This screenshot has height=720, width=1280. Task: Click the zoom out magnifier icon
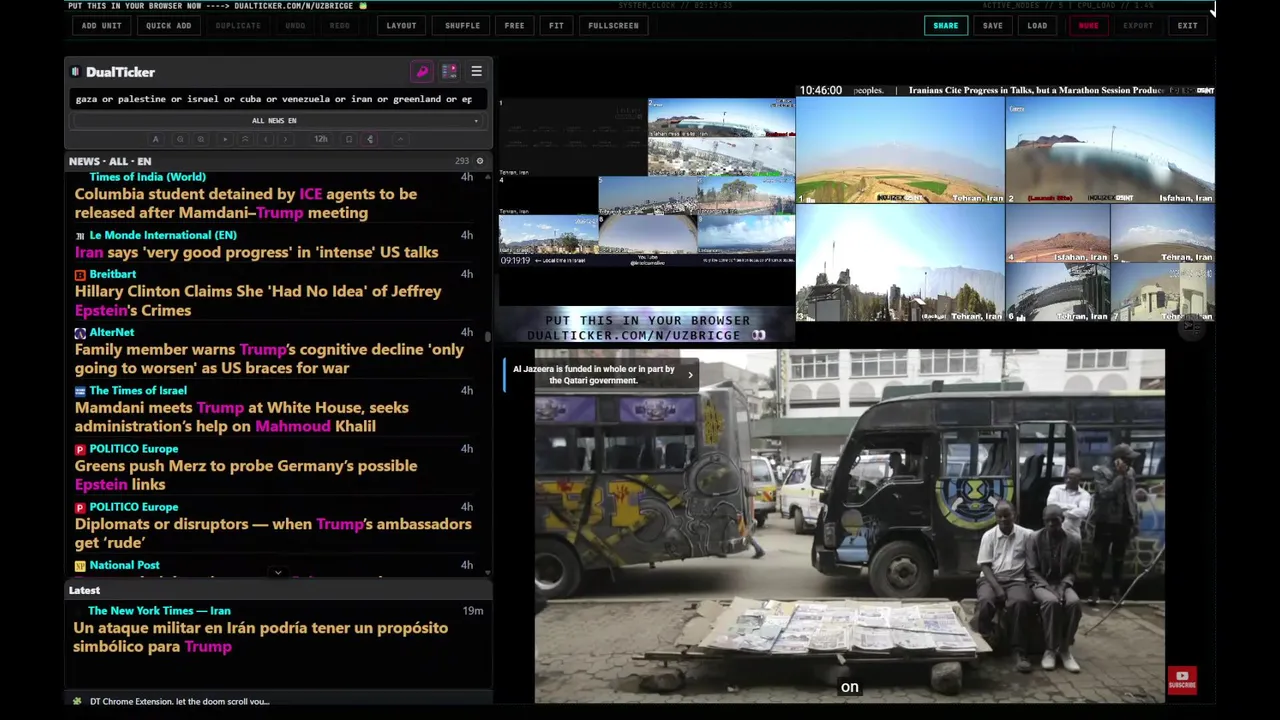(180, 139)
